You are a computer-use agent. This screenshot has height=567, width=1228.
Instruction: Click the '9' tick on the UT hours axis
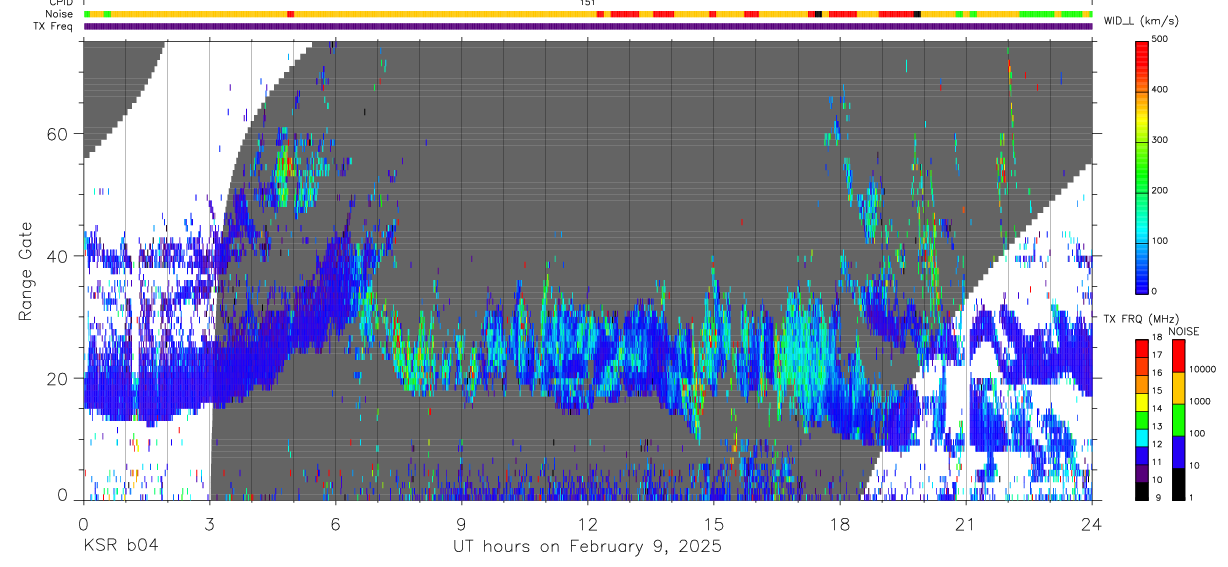(x=461, y=523)
